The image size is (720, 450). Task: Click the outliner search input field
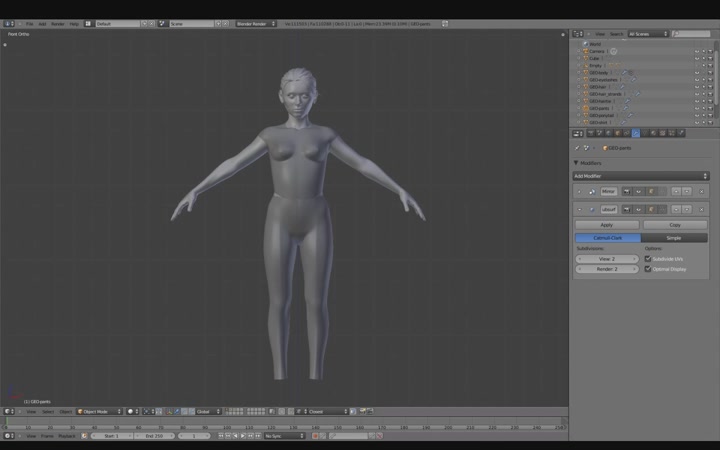click(x=692, y=34)
